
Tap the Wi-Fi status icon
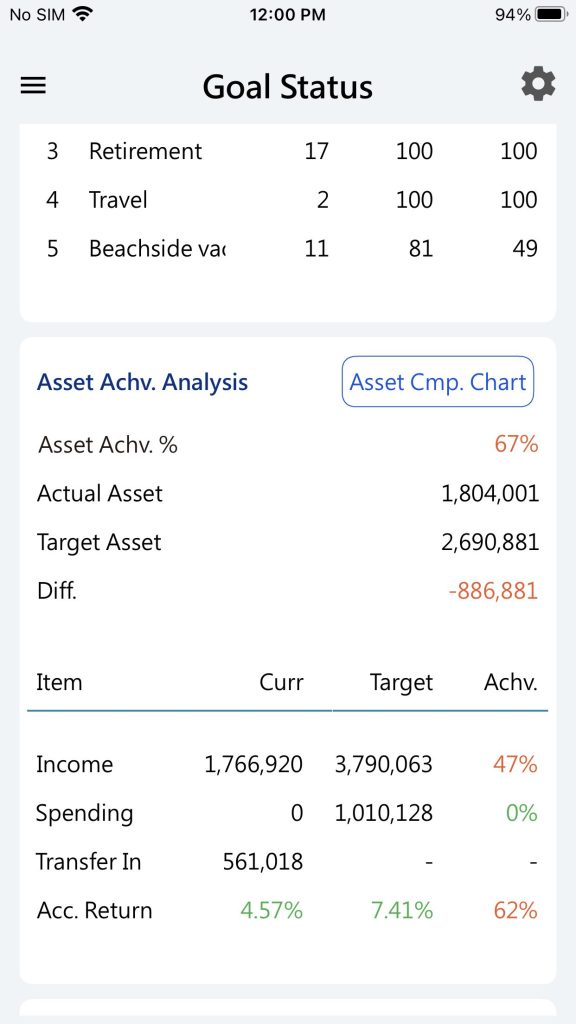(x=82, y=14)
